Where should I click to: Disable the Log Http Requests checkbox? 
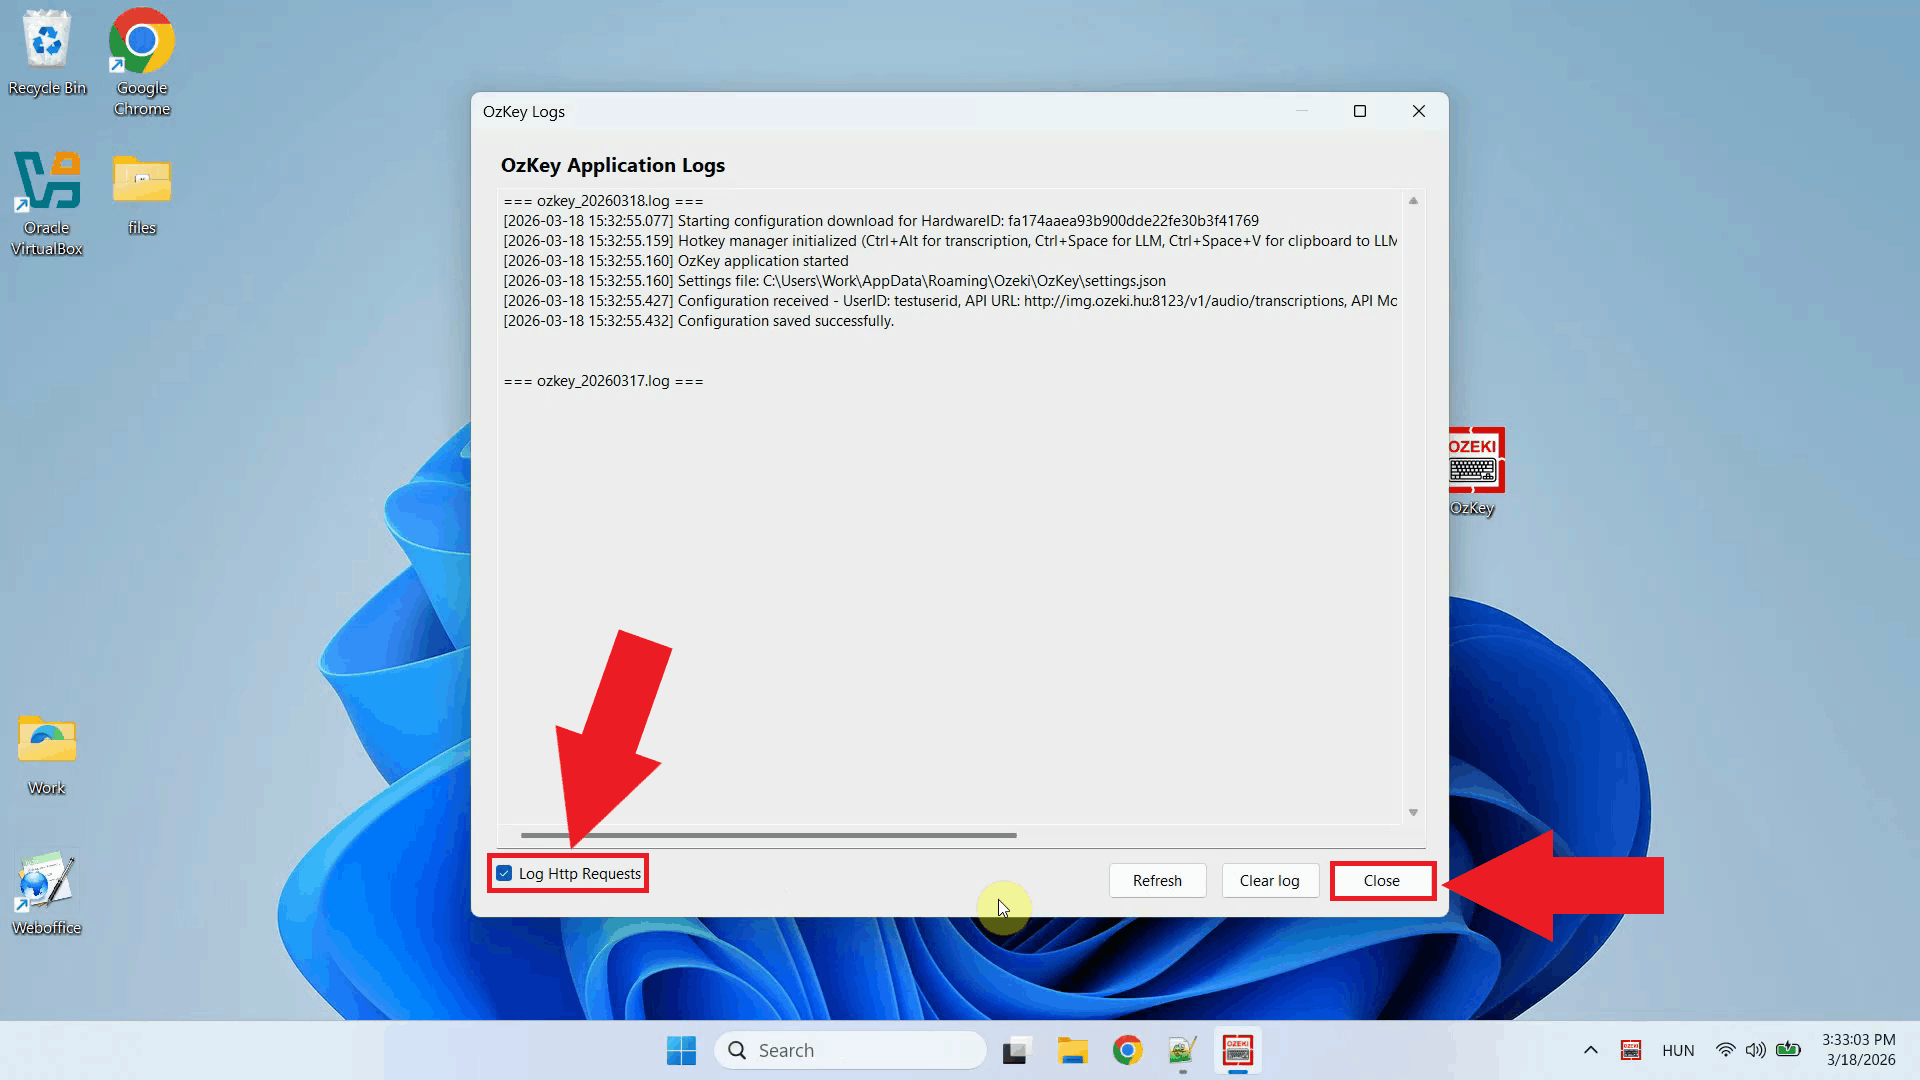[503, 873]
